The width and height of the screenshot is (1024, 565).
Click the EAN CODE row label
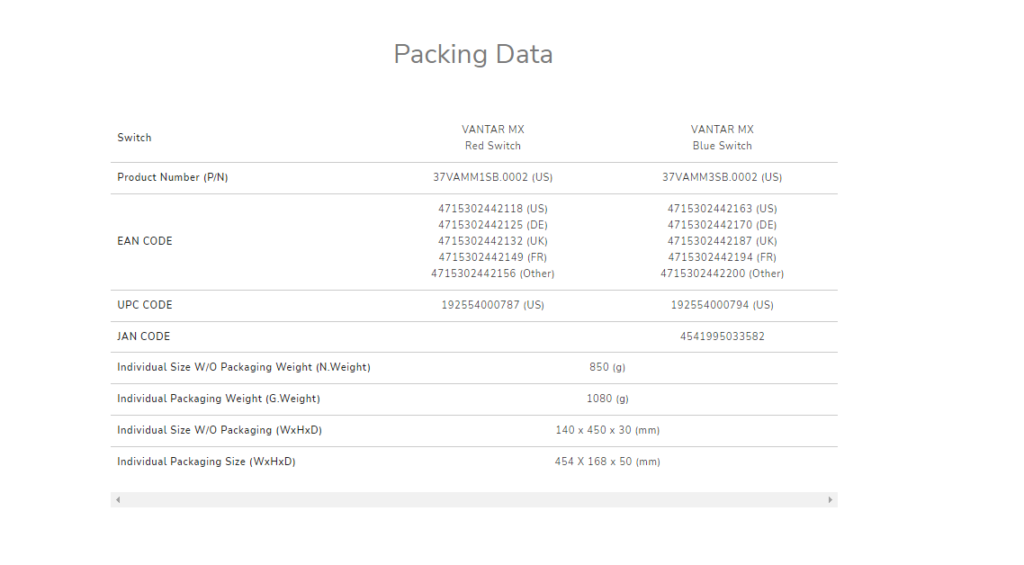pos(145,241)
